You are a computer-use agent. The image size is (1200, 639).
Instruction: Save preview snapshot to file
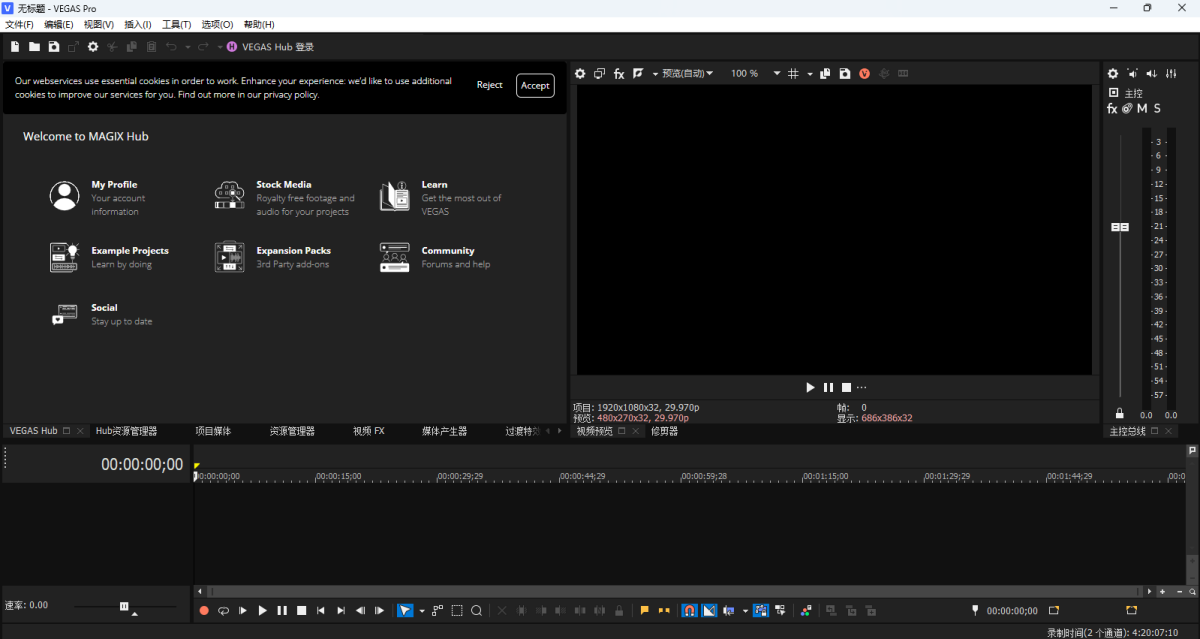(845, 73)
